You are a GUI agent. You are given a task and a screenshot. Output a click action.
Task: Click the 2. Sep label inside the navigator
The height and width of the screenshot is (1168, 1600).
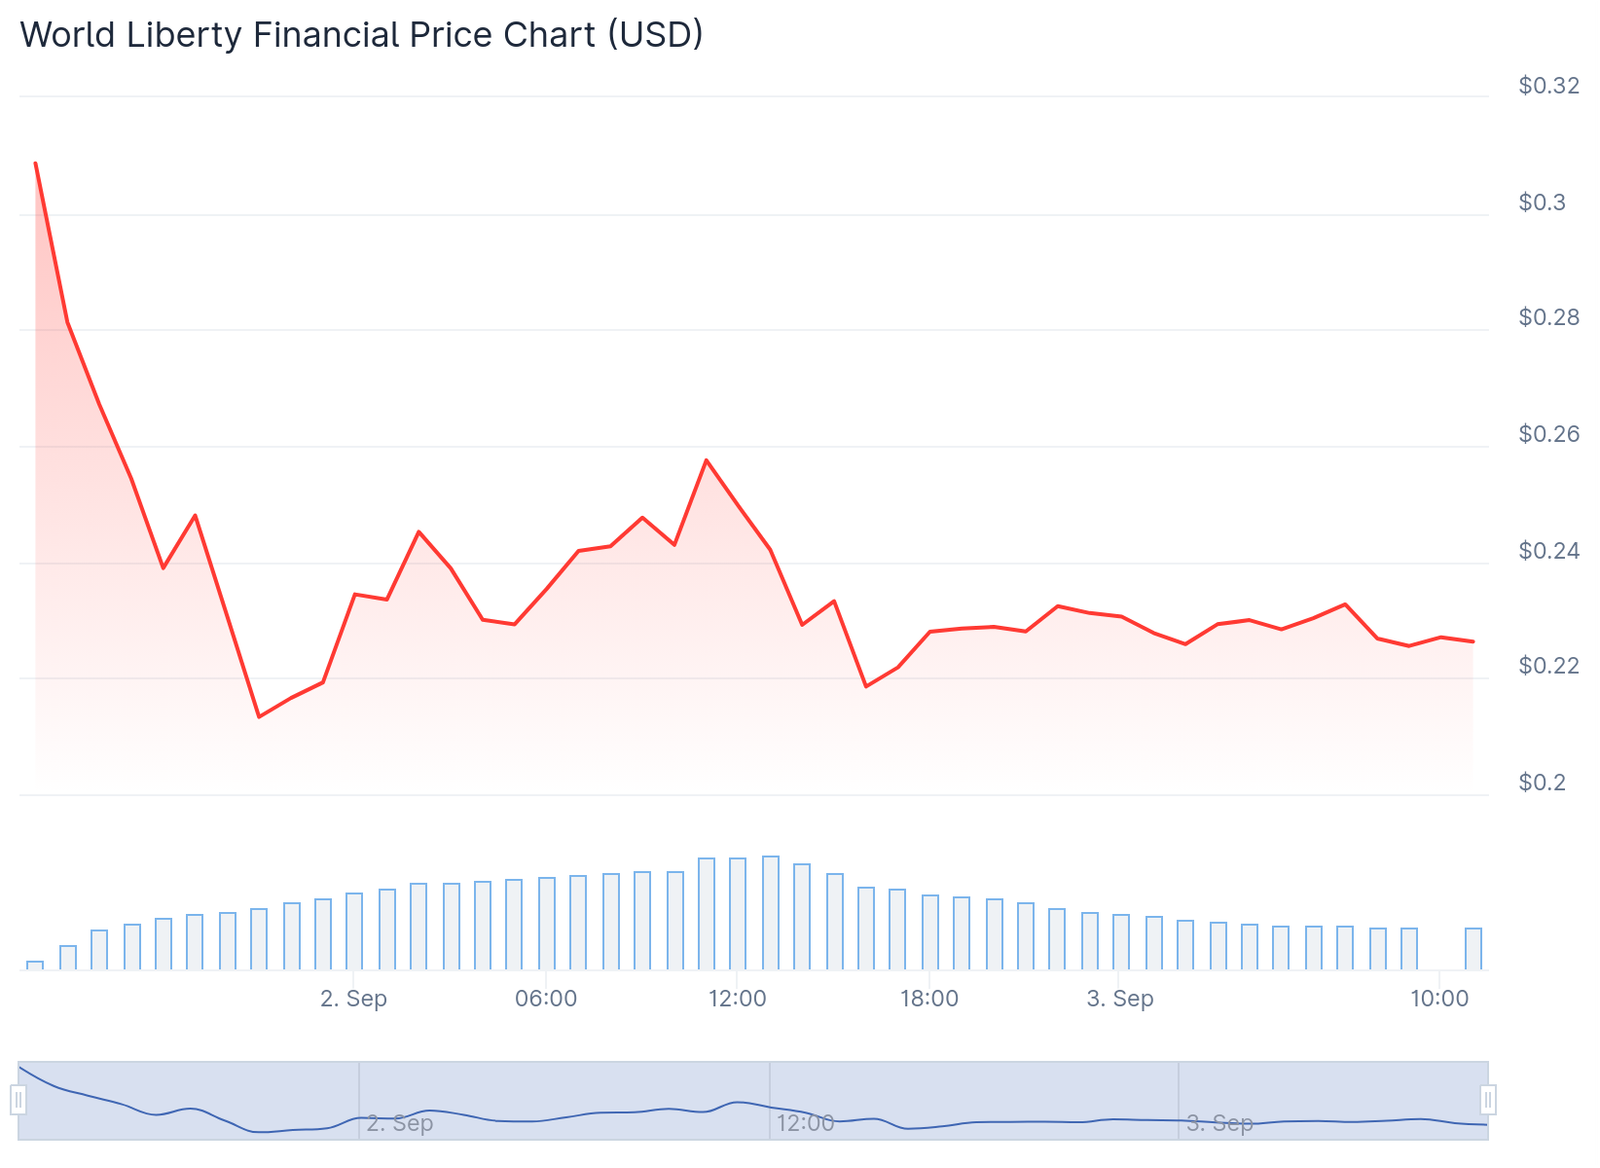coord(399,1123)
